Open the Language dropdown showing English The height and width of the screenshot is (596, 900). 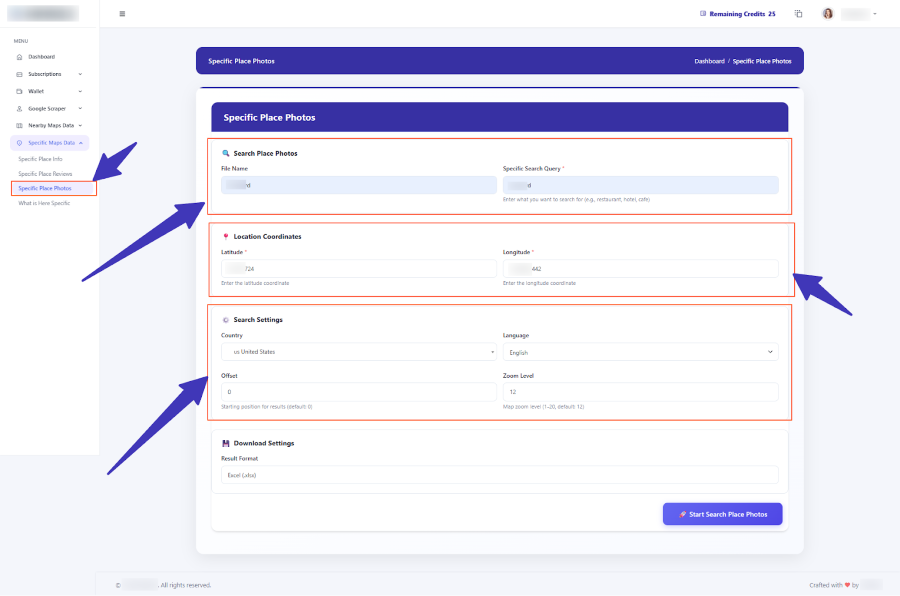[640, 352]
